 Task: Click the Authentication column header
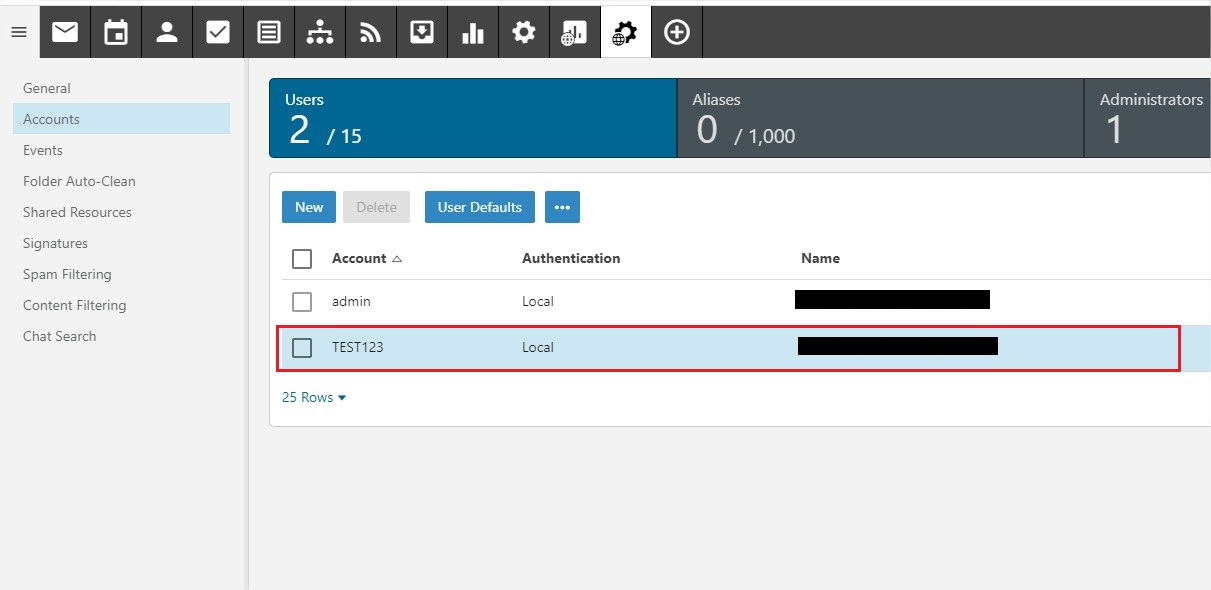click(x=571, y=258)
